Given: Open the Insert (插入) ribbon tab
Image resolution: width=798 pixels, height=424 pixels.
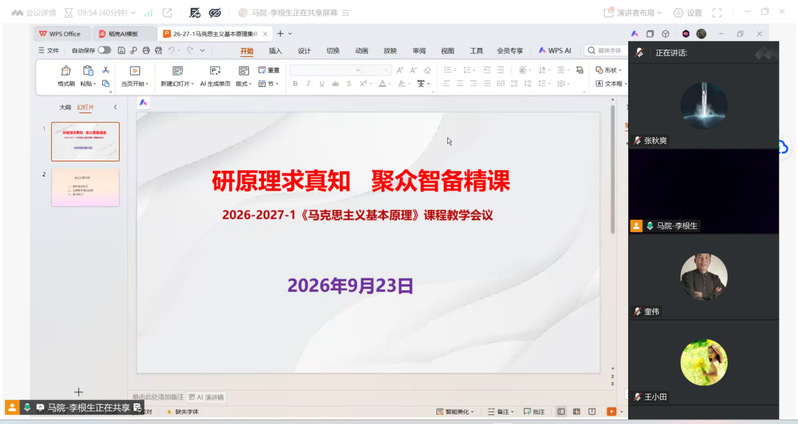Looking at the screenshot, I should coord(275,50).
